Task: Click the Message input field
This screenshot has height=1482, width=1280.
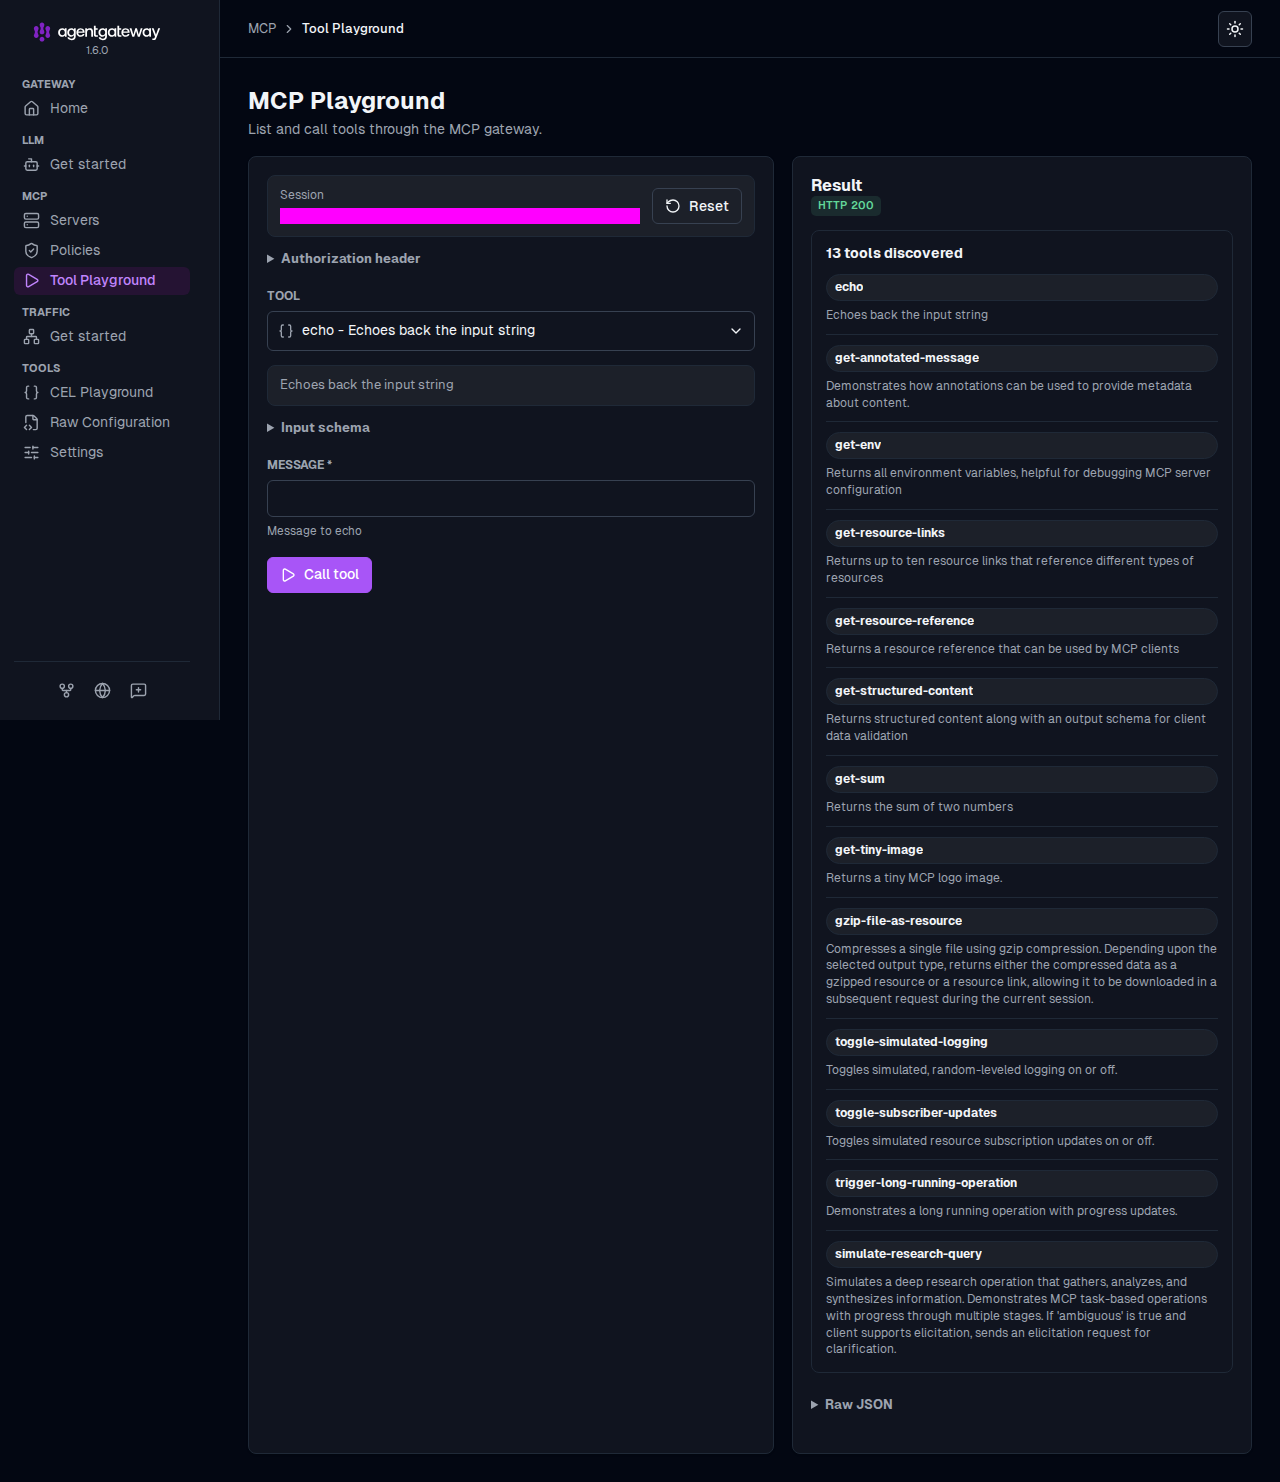Action: click(511, 498)
